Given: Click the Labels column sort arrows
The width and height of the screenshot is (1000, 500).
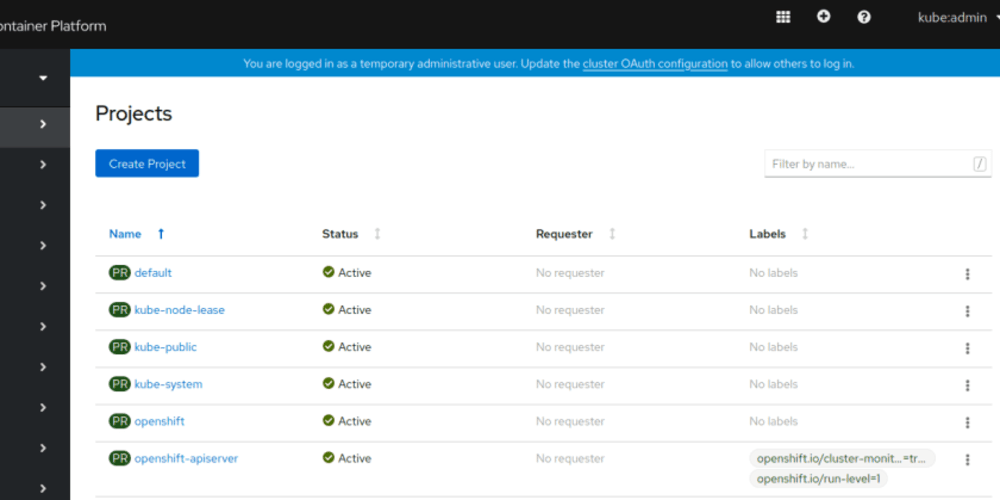Looking at the screenshot, I should click(x=805, y=234).
